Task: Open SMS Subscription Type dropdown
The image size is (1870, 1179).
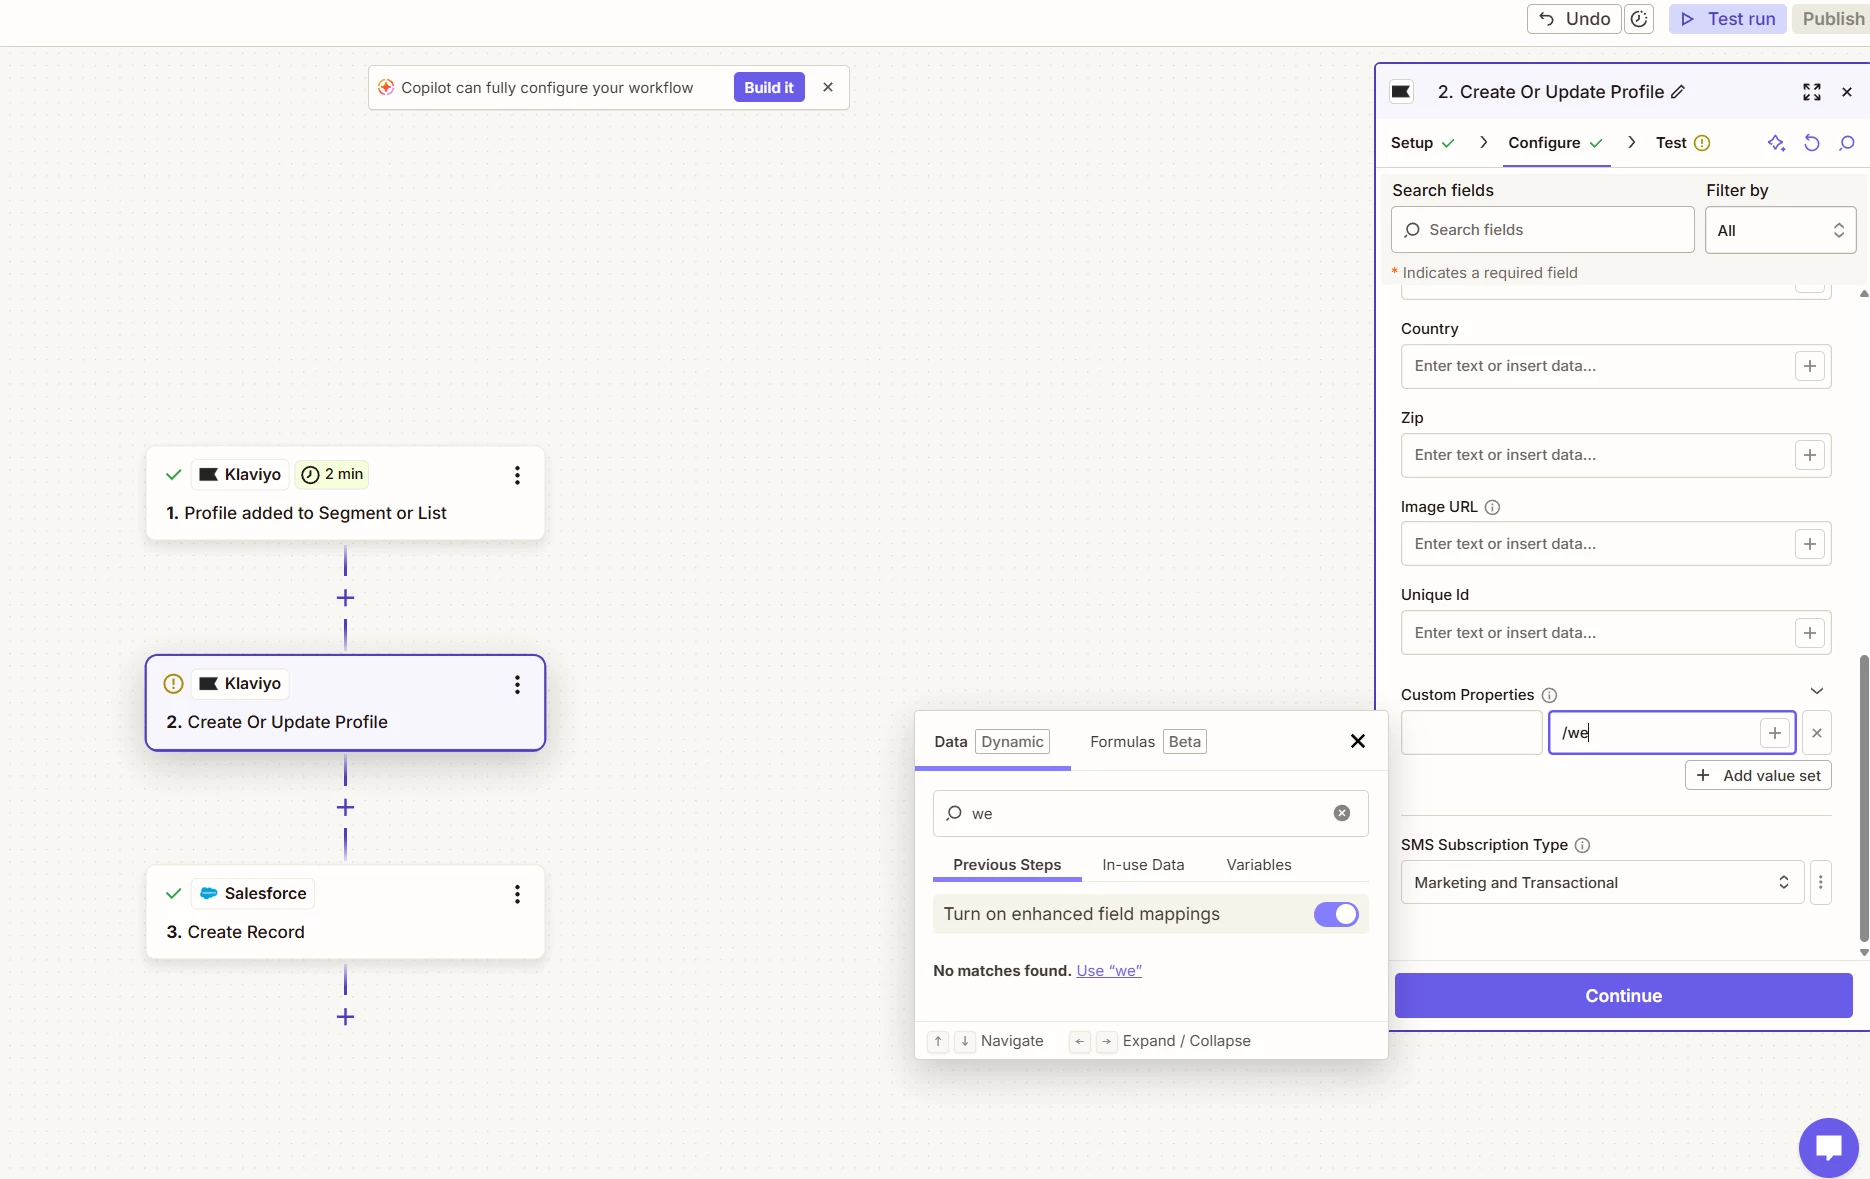Action: click(1602, 883)
